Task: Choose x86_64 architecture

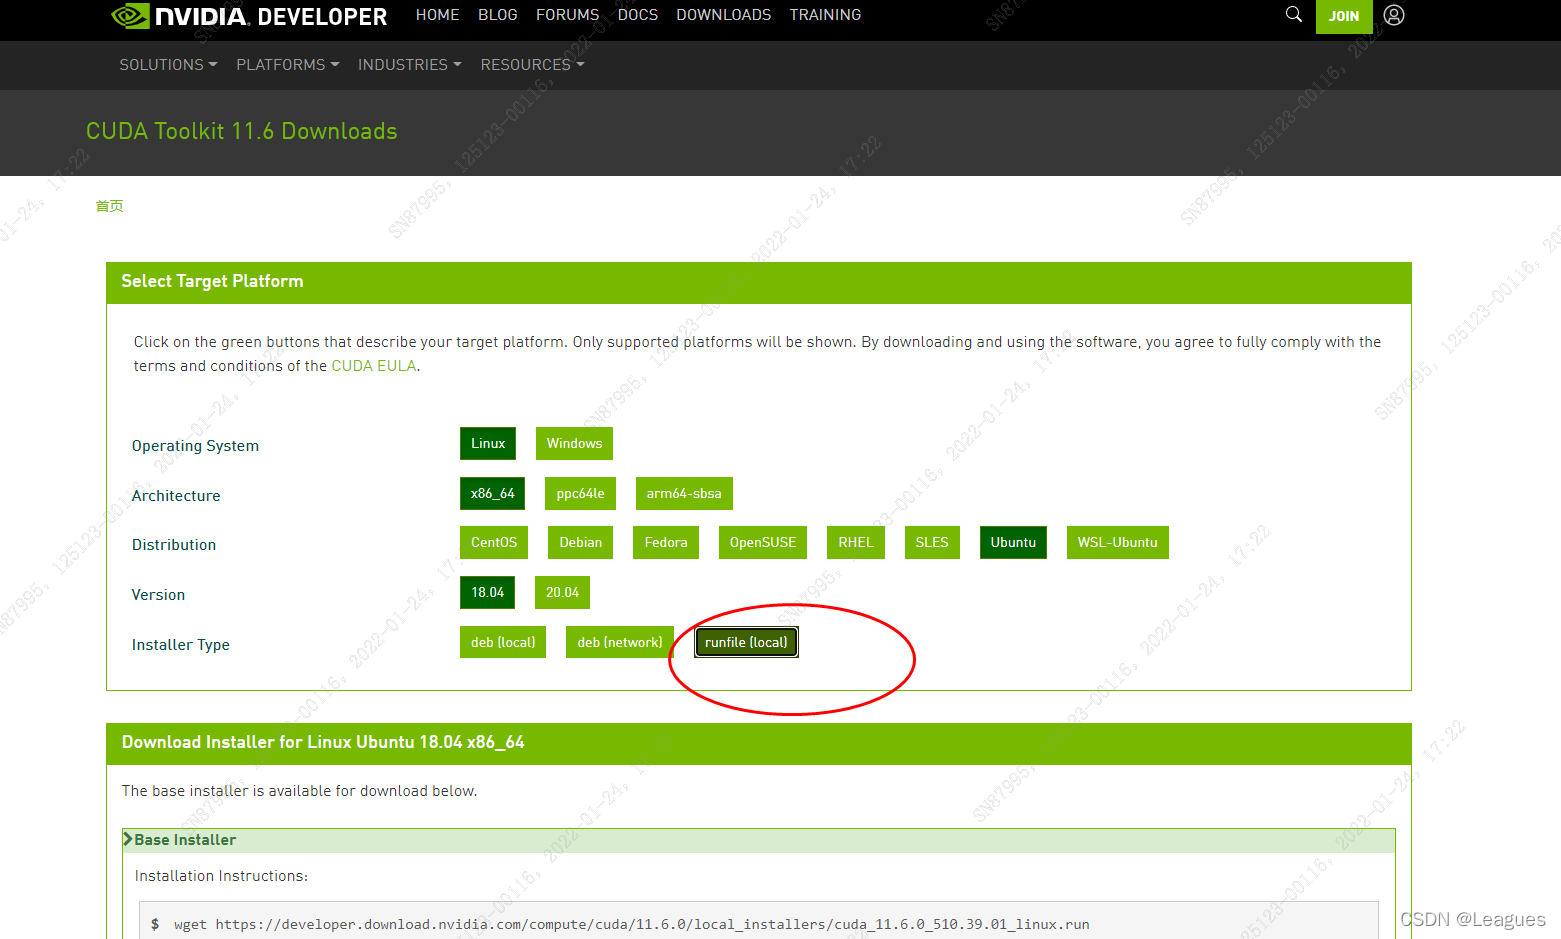Action: 492,493
